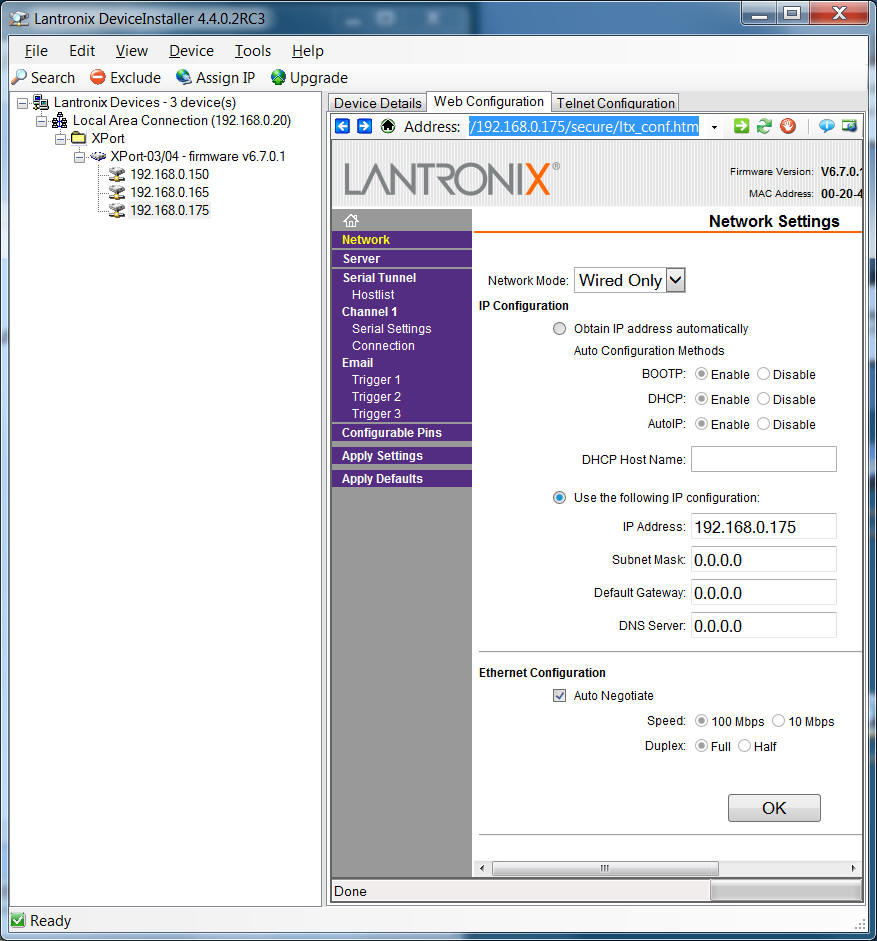Click the horizontal scrollbar left arrow
This screenshot has height=941, width=877.
482,868
